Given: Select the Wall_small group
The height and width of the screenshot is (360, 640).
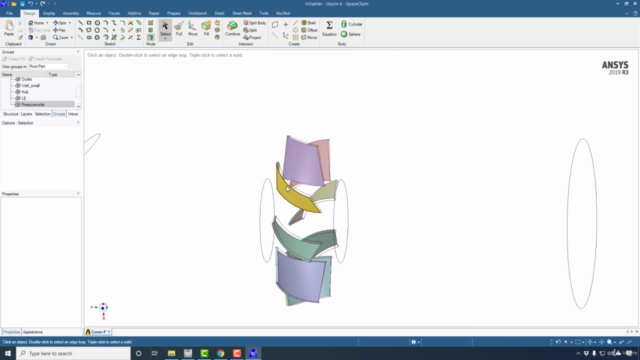Looking at the screenshot, I should pyautogui.click(x=31, y=86).
